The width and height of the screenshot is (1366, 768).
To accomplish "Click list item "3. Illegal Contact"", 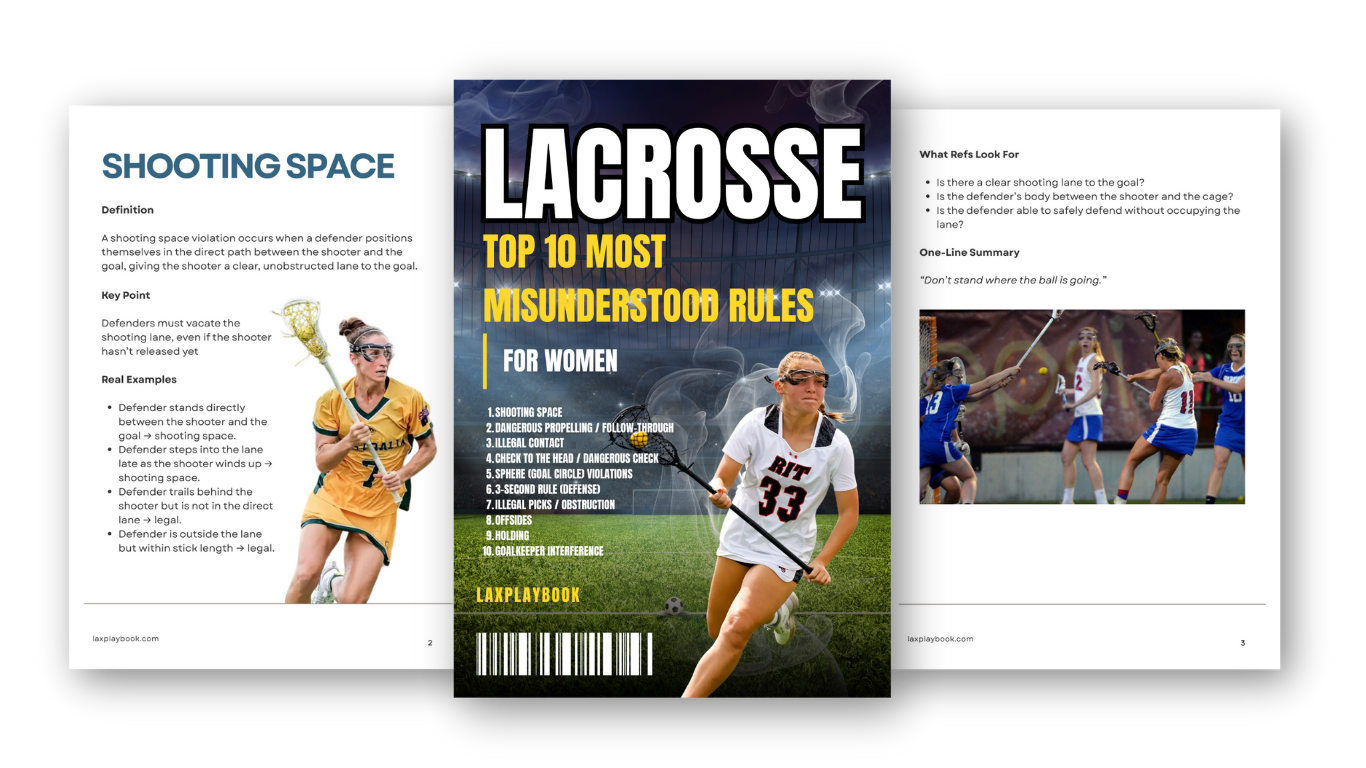I will click(x=525, y=442).
